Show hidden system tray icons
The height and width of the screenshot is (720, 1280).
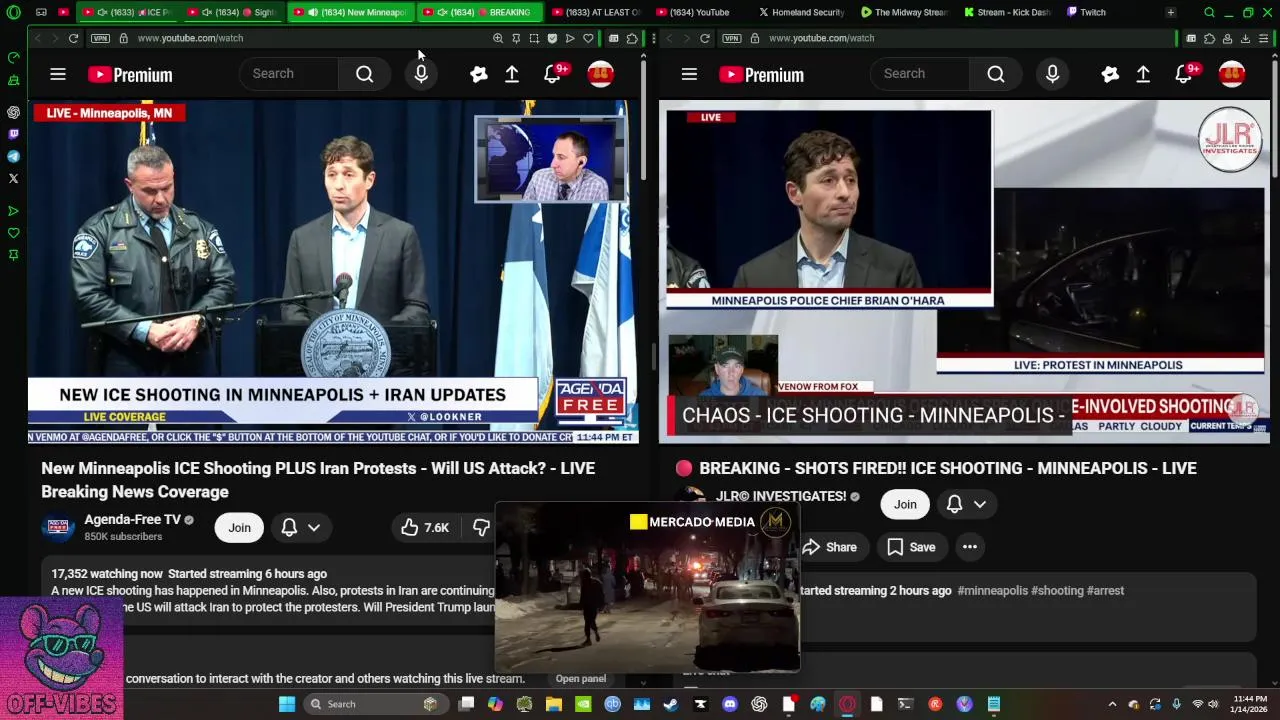[x=1112, y=704]
